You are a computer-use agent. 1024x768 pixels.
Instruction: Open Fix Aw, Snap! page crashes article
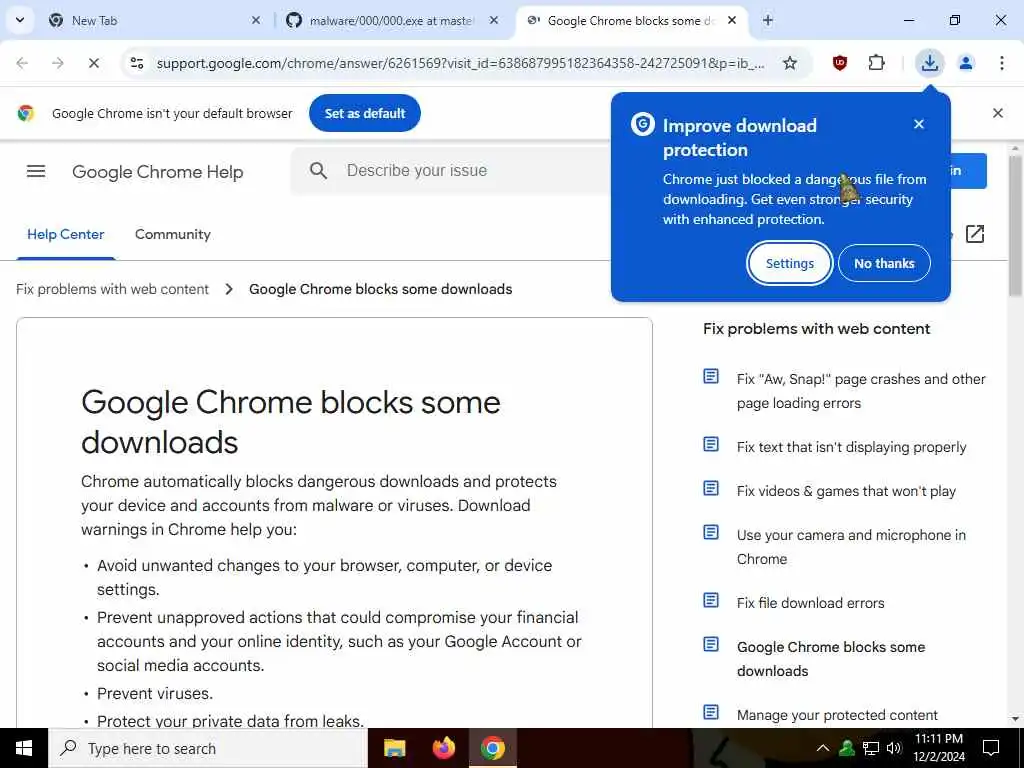(x=861, y=391)
